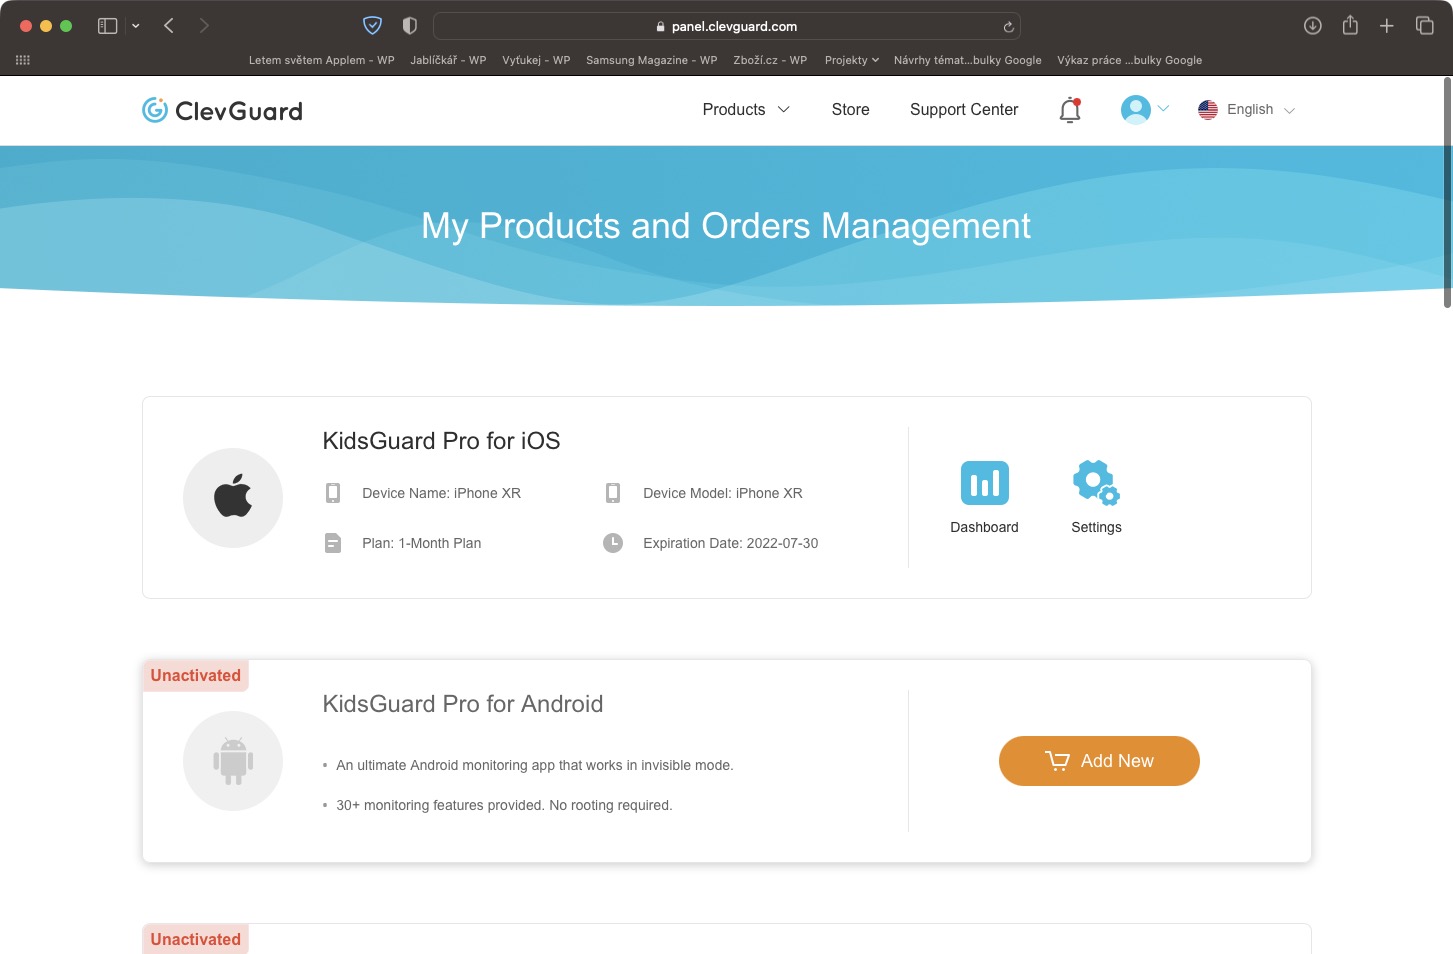Screen dimensions: 1453x954
Task: Open a new tab
Action: [1387, 26]
